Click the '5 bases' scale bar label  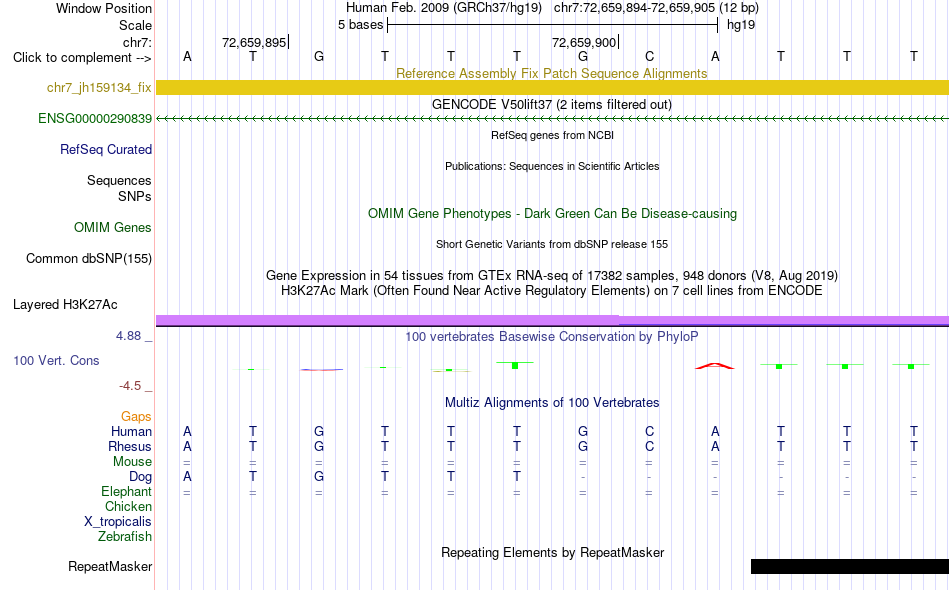tap(360, 25)
